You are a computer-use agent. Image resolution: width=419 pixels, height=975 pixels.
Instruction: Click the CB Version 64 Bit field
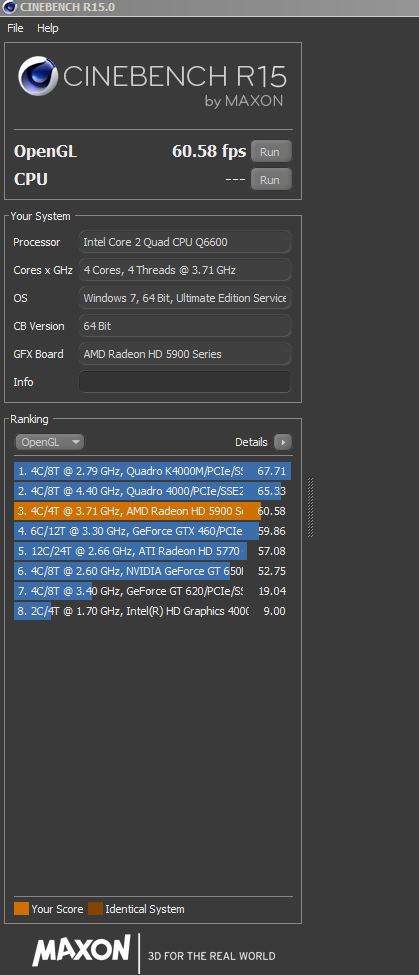(185, 326)
